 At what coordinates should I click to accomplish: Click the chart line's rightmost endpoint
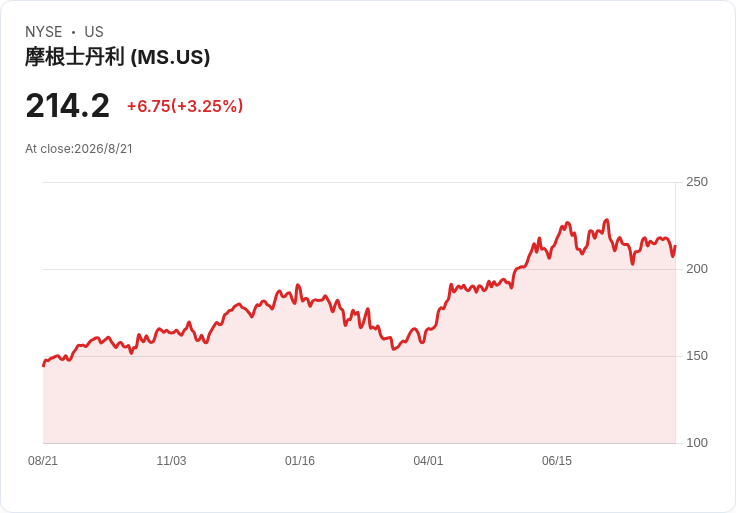tap(675, 246)
